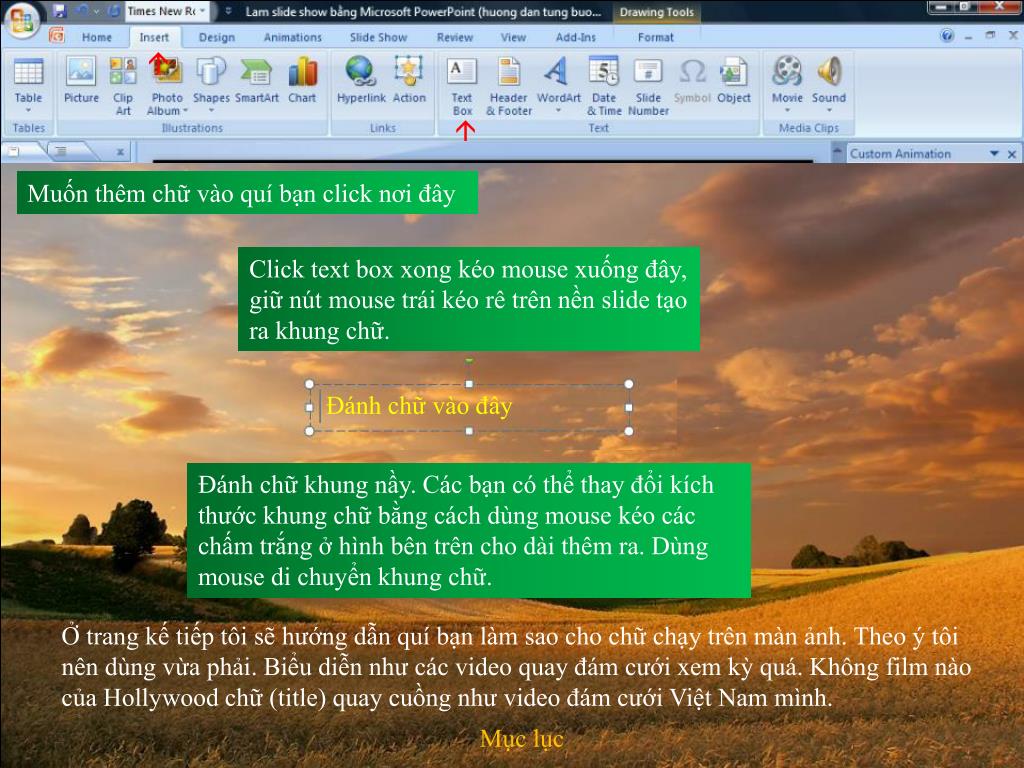Open the Review ribbon tab
Image resolution: width=1024 pixels, height=768 pixels.
(x=455, y=37)
